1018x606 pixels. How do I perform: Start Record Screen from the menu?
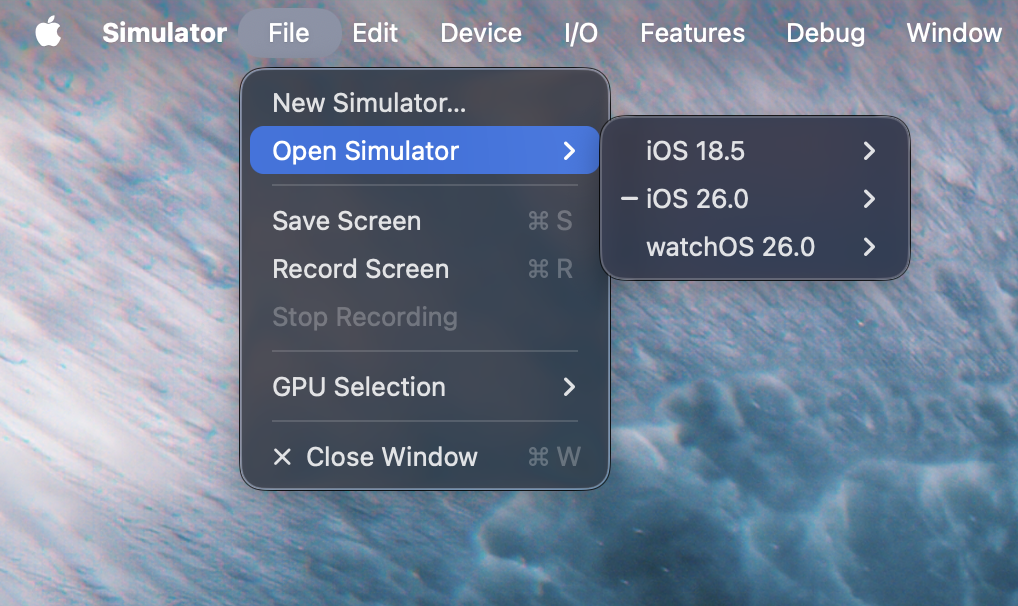(360, 269)
